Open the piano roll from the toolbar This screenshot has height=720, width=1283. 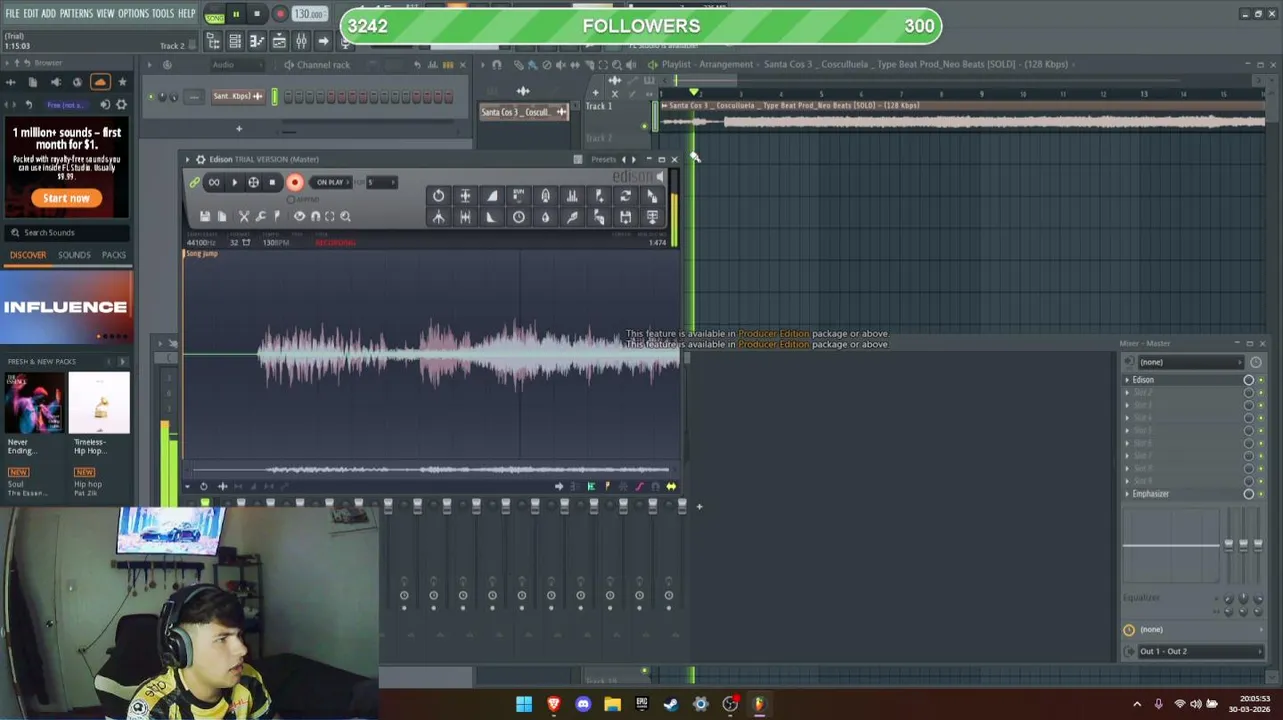tap(257, 41)
